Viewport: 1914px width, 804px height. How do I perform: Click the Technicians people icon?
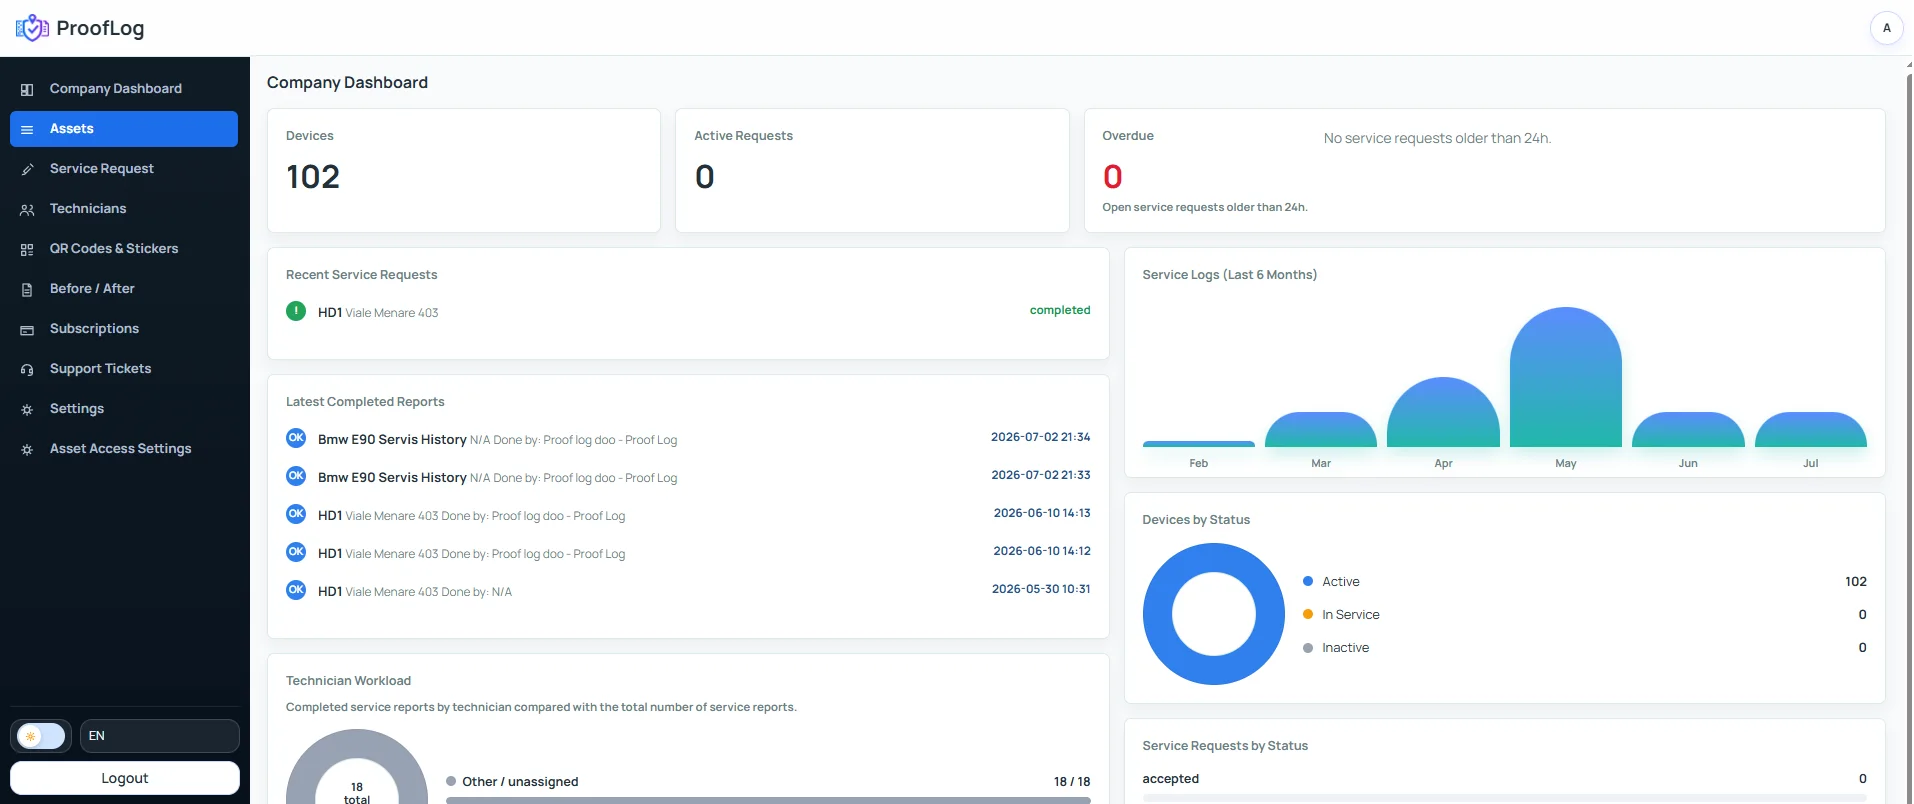click(x=27, y=209)
